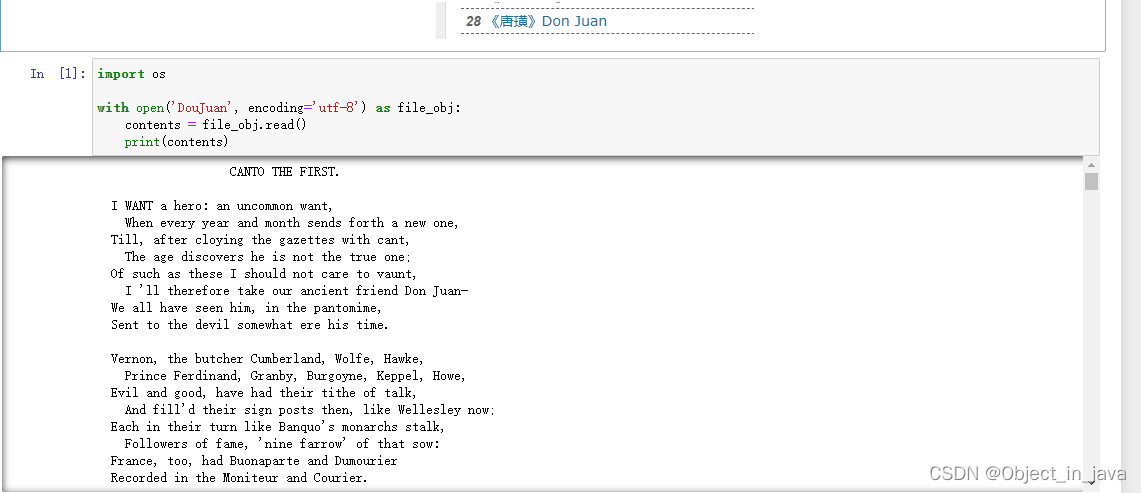The image size is (1141, 493).
Task: Click the line 'And fill'd their sign posts then'
Action: pyautogui.click(x=310, y=410)
